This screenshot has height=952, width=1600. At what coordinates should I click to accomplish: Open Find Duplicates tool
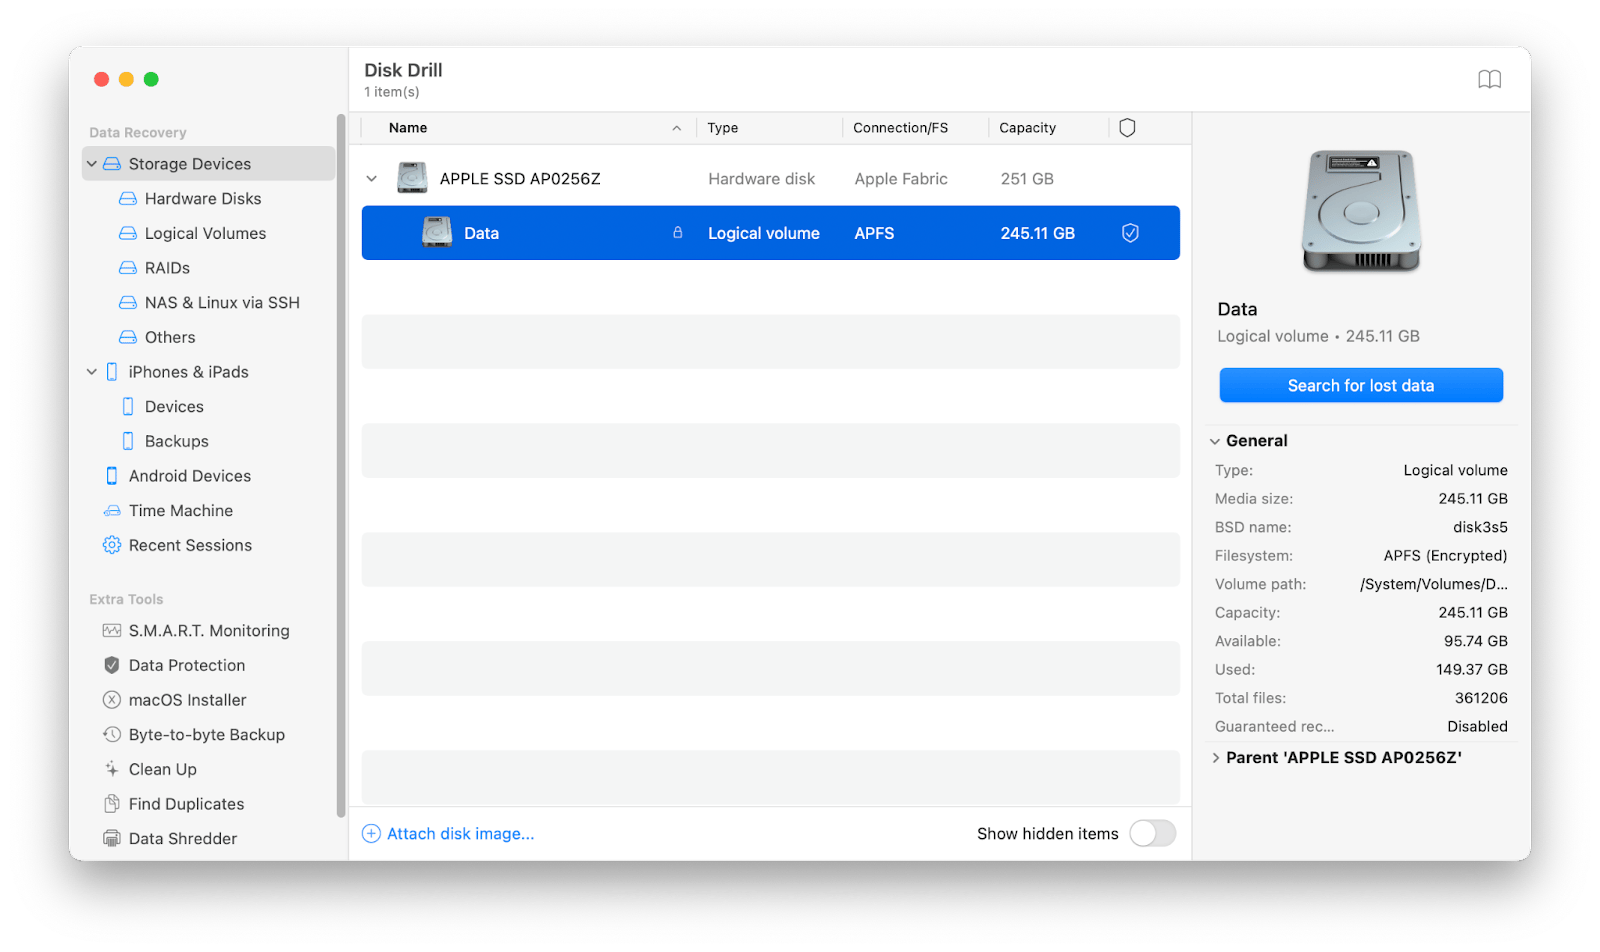tap(186, 804)
